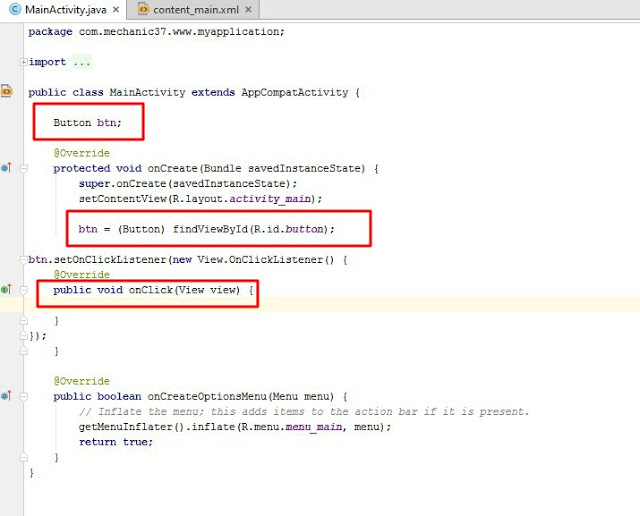Click fold marker at onClick closing brace
Screen dimensions: 640x516
point(24,320)
